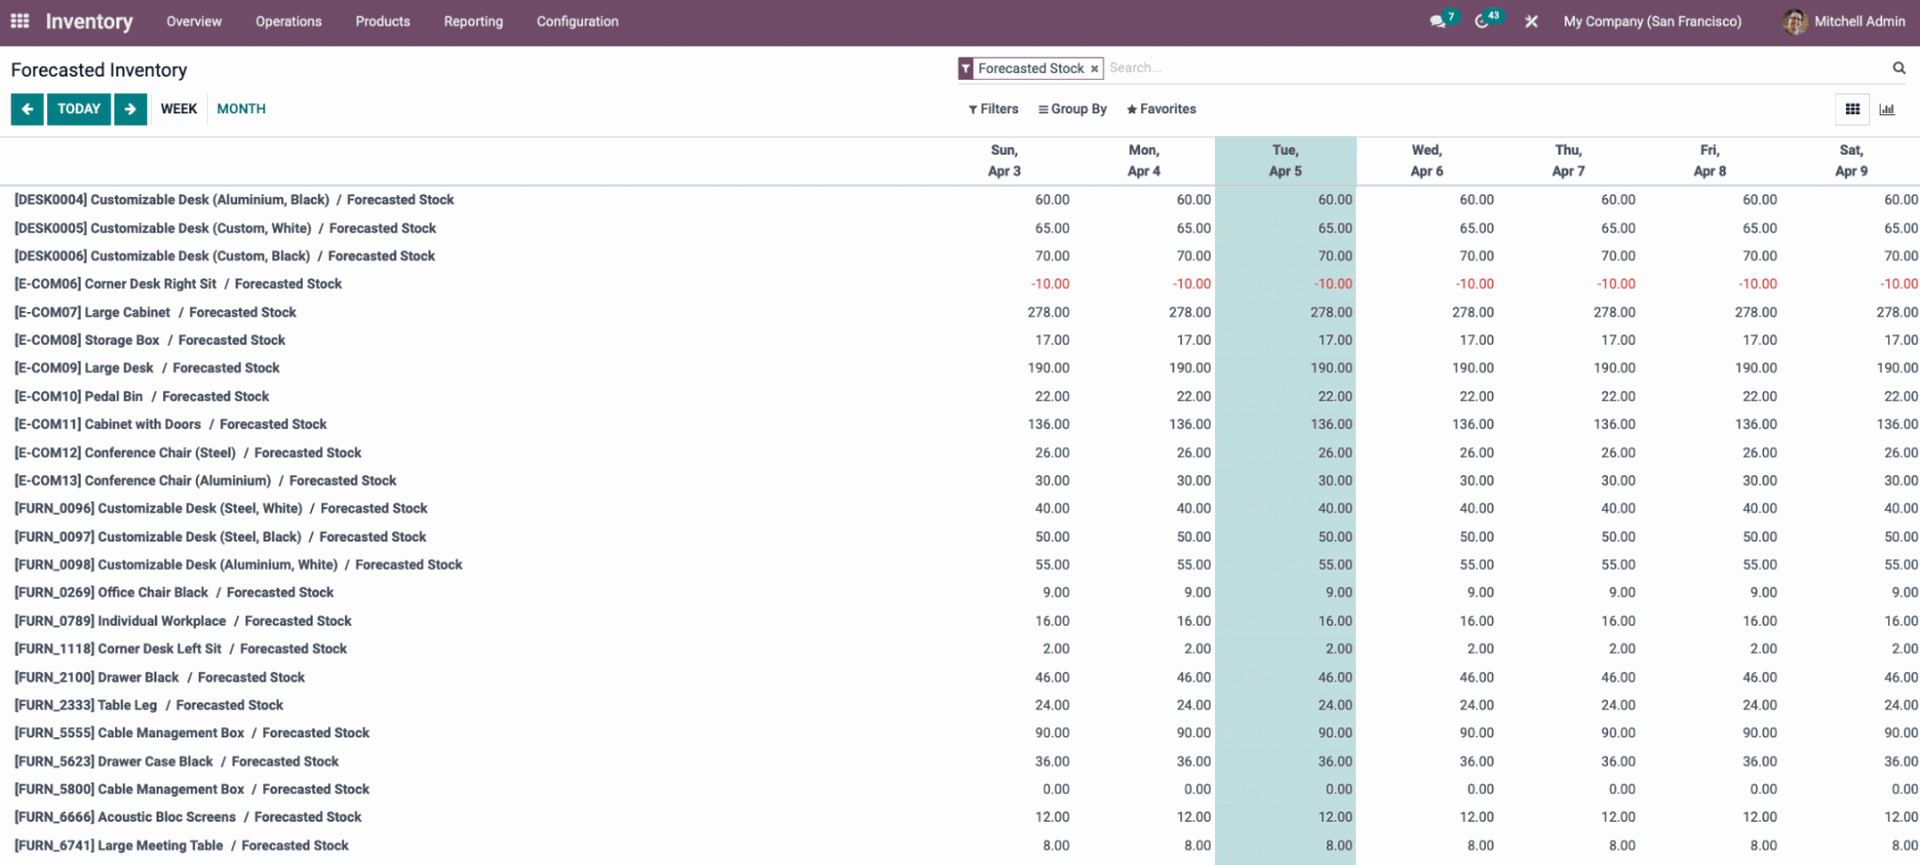Expand the Group By dropdown
The height and width of the screenshot is (865, 1920).
click(1072, 109)
